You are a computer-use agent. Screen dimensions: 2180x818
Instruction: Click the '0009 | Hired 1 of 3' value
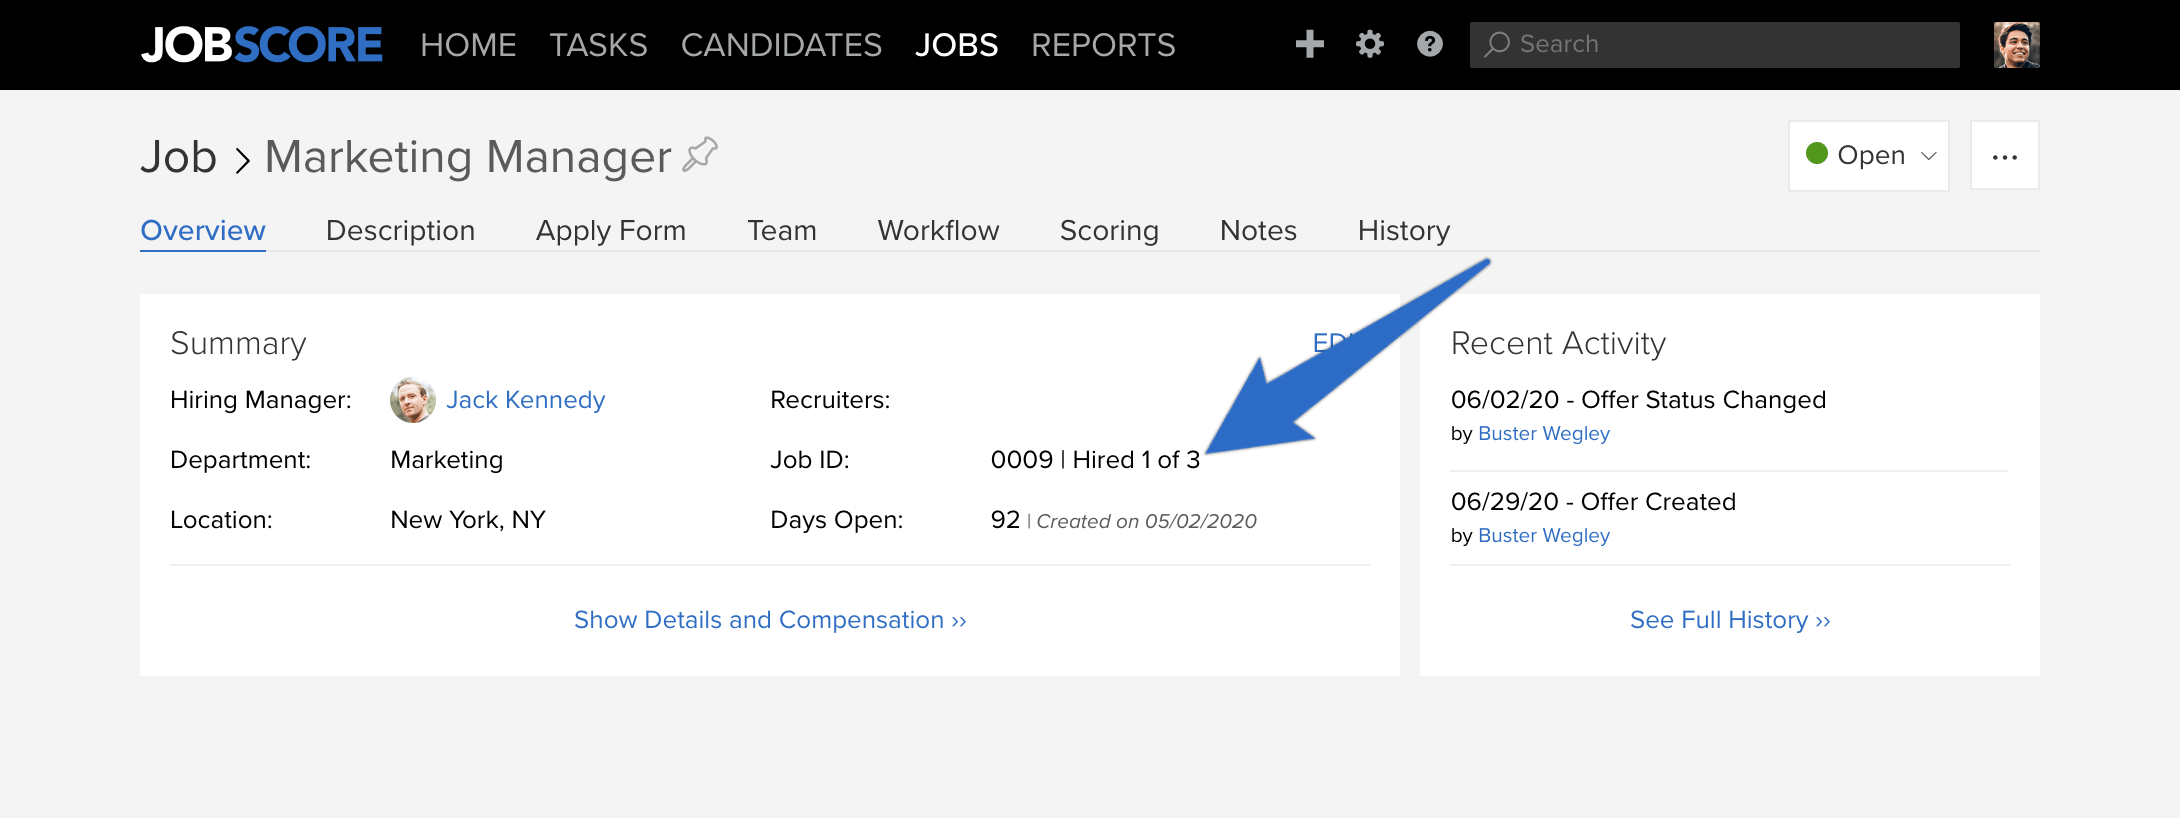pos(1095,460)
